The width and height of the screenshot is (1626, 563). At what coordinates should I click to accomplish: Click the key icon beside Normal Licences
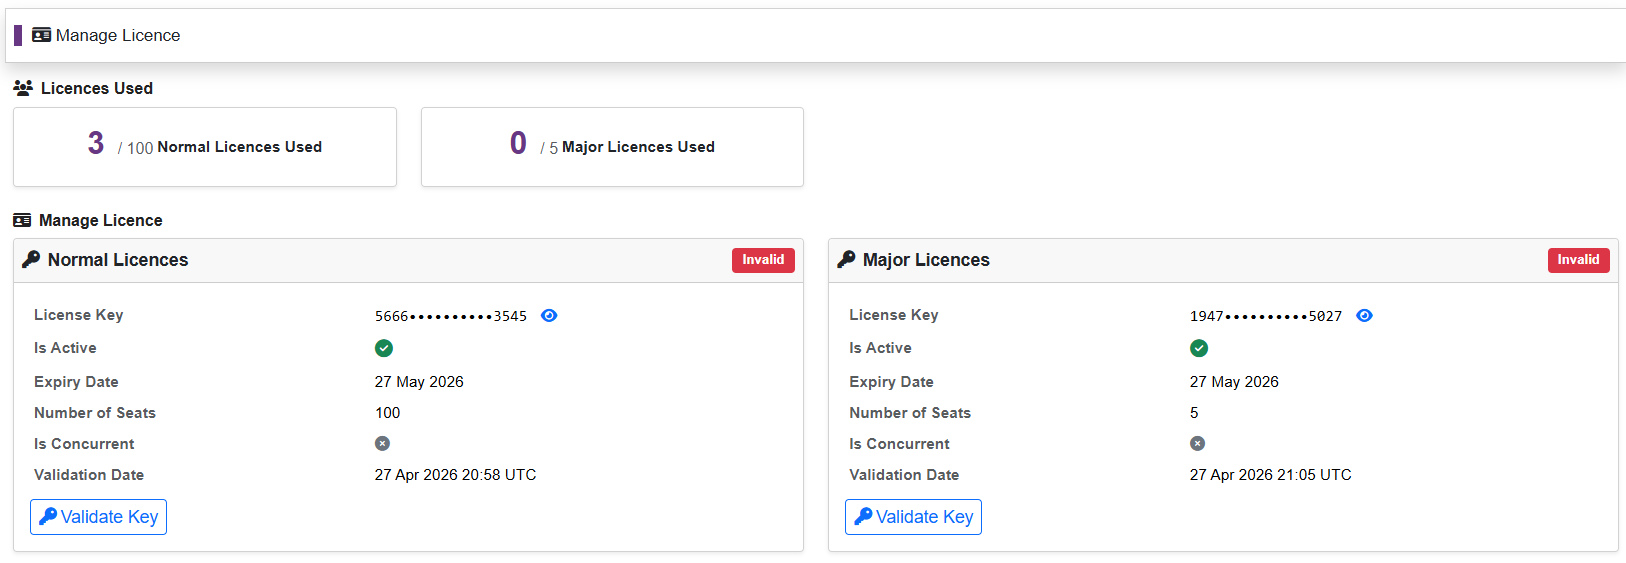[x=31, y=259]
